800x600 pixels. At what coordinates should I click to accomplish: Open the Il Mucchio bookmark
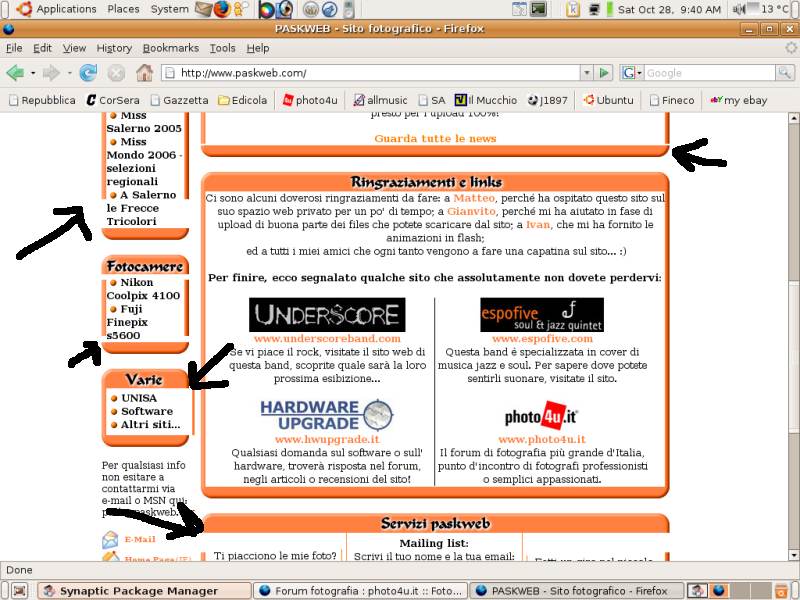click(486, 100)
